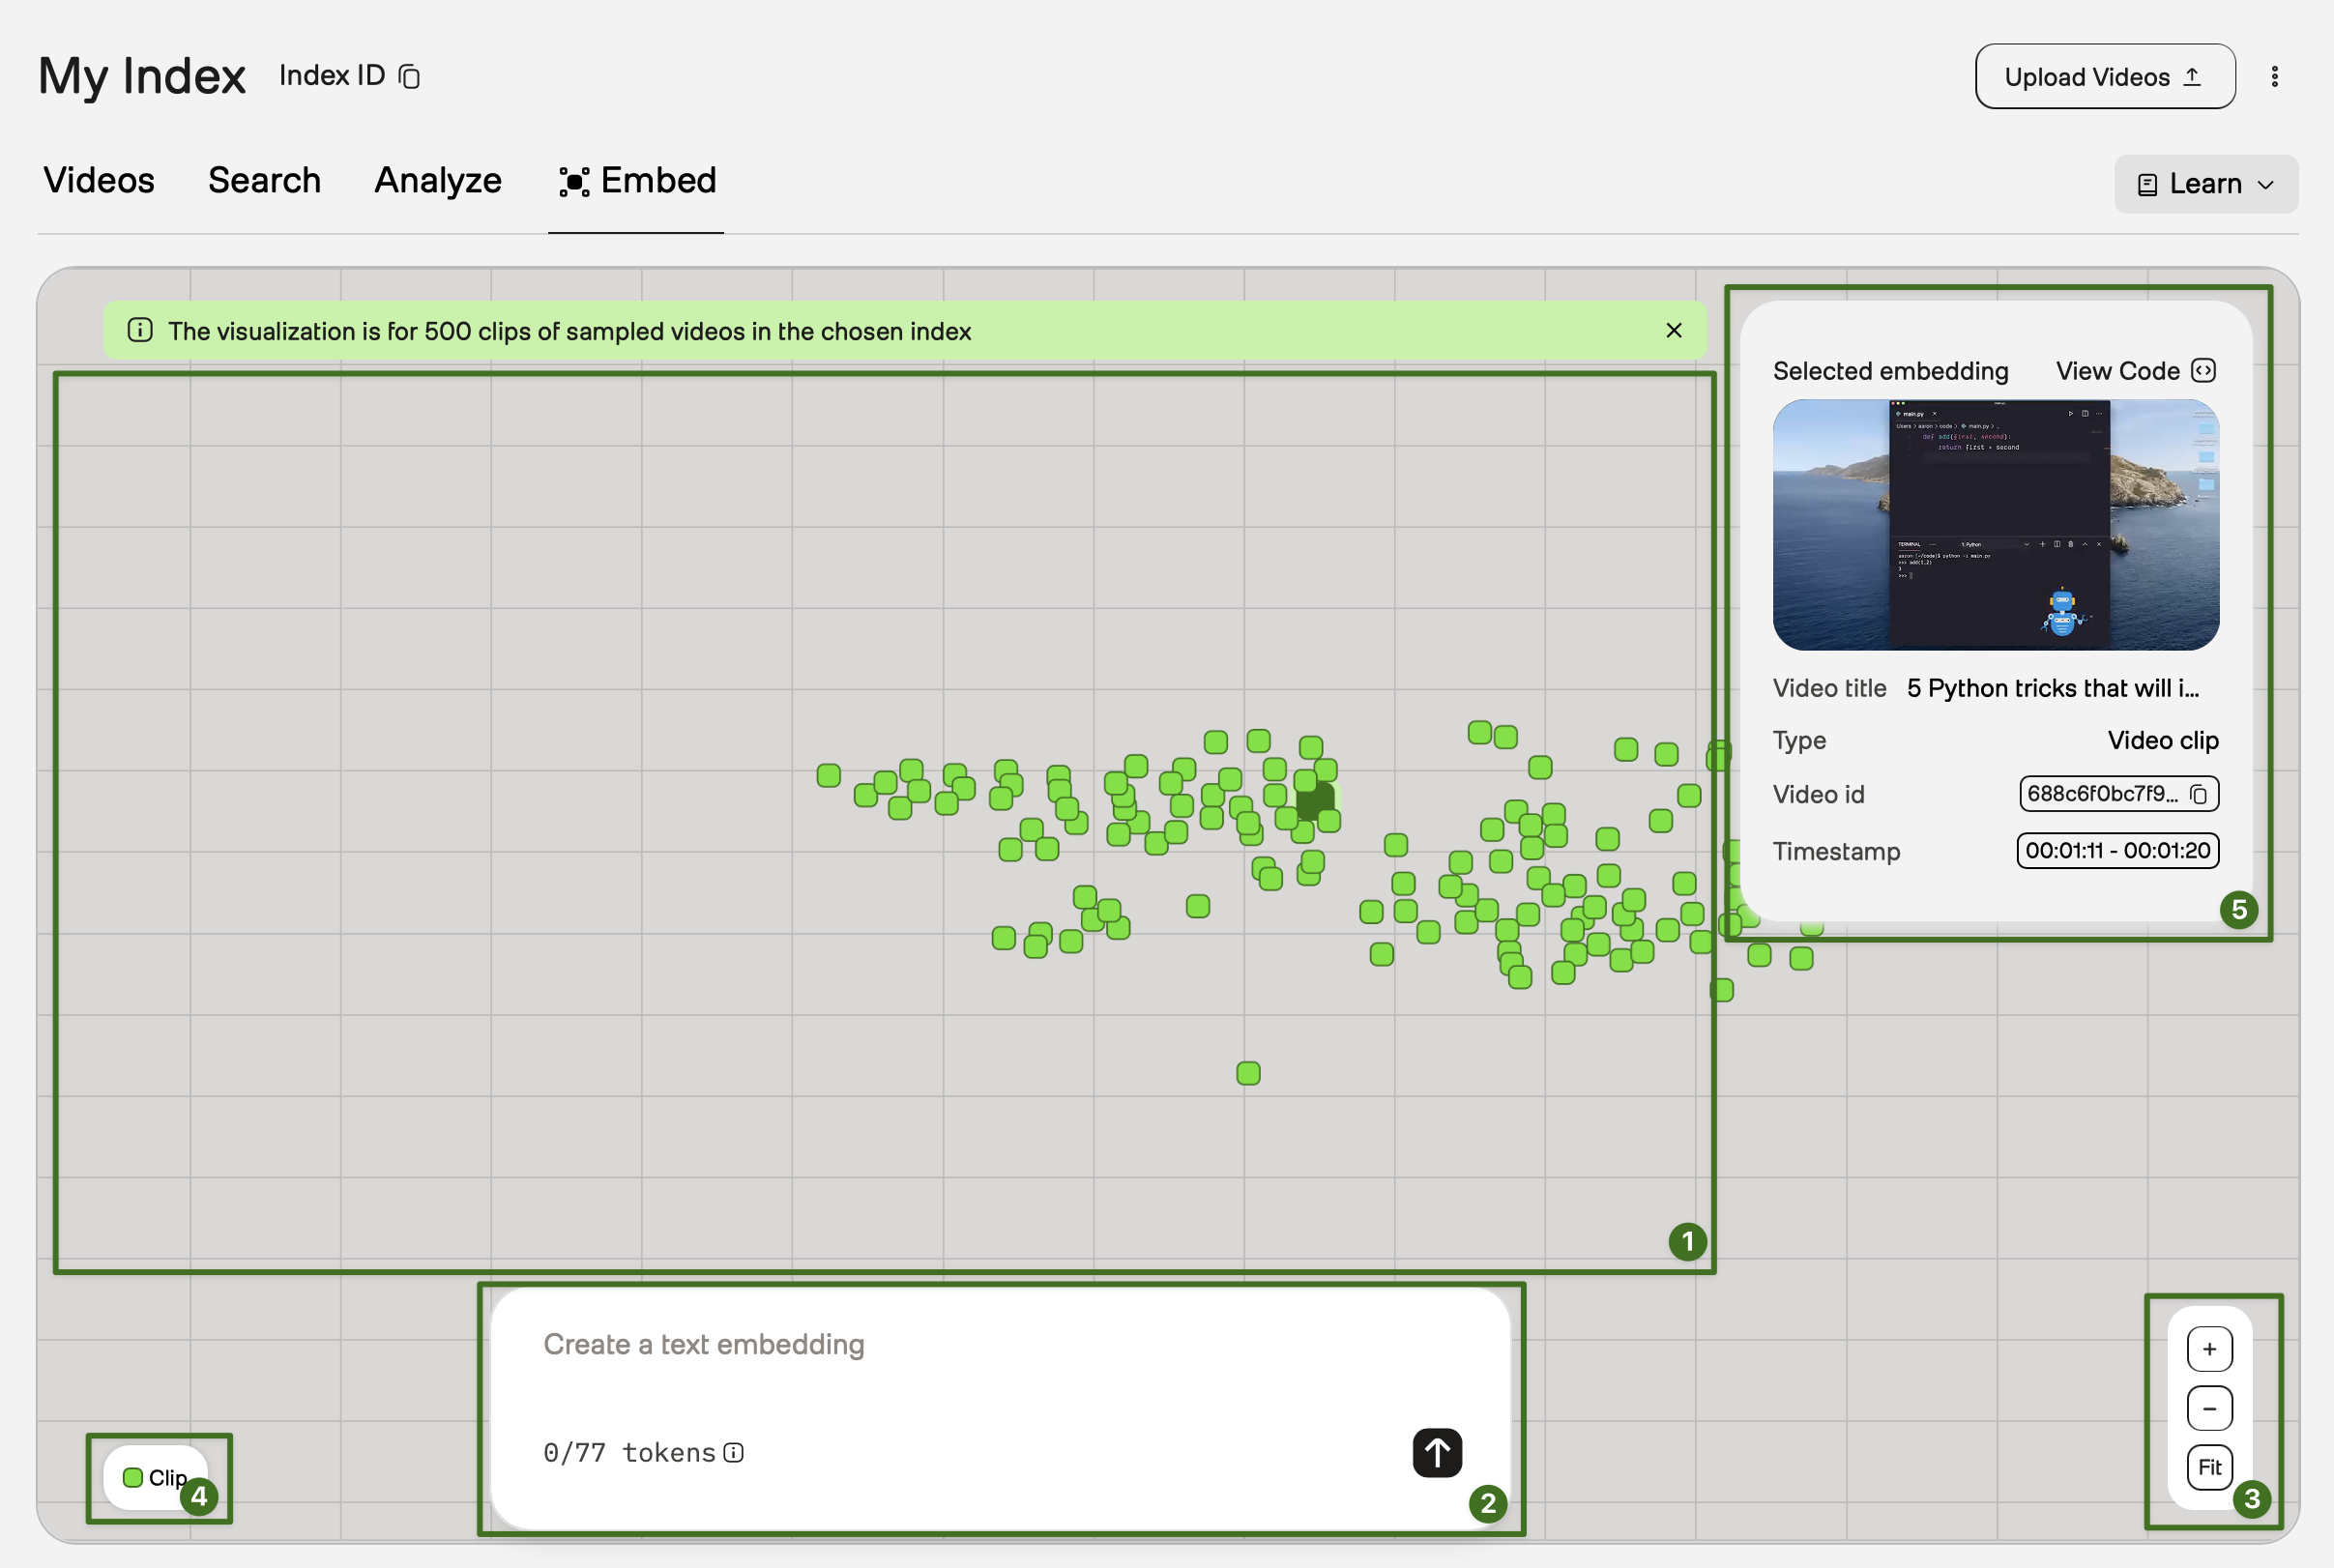Screen dimensions: 2334x1568
Task: Click the info icon in the green banner
Action: 139,331
